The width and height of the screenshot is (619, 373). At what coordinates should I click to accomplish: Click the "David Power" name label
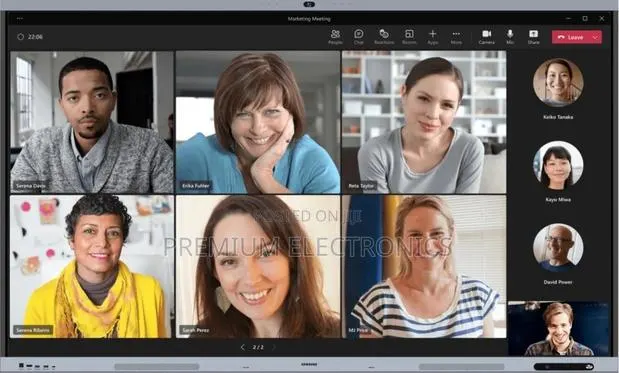tap(558, 282)
